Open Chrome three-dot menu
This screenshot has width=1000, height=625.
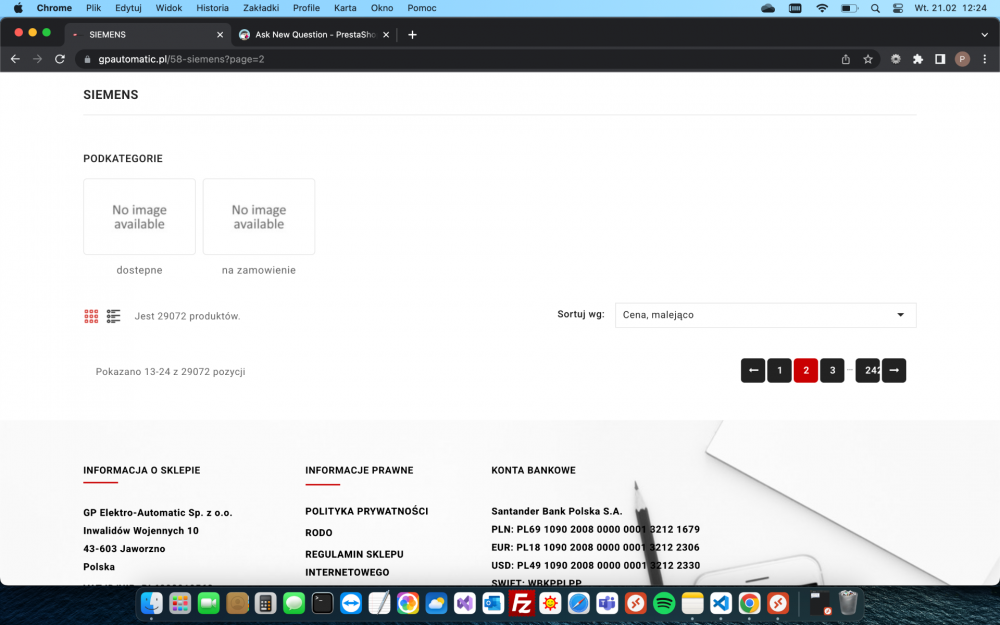click(x=985, y=59)
